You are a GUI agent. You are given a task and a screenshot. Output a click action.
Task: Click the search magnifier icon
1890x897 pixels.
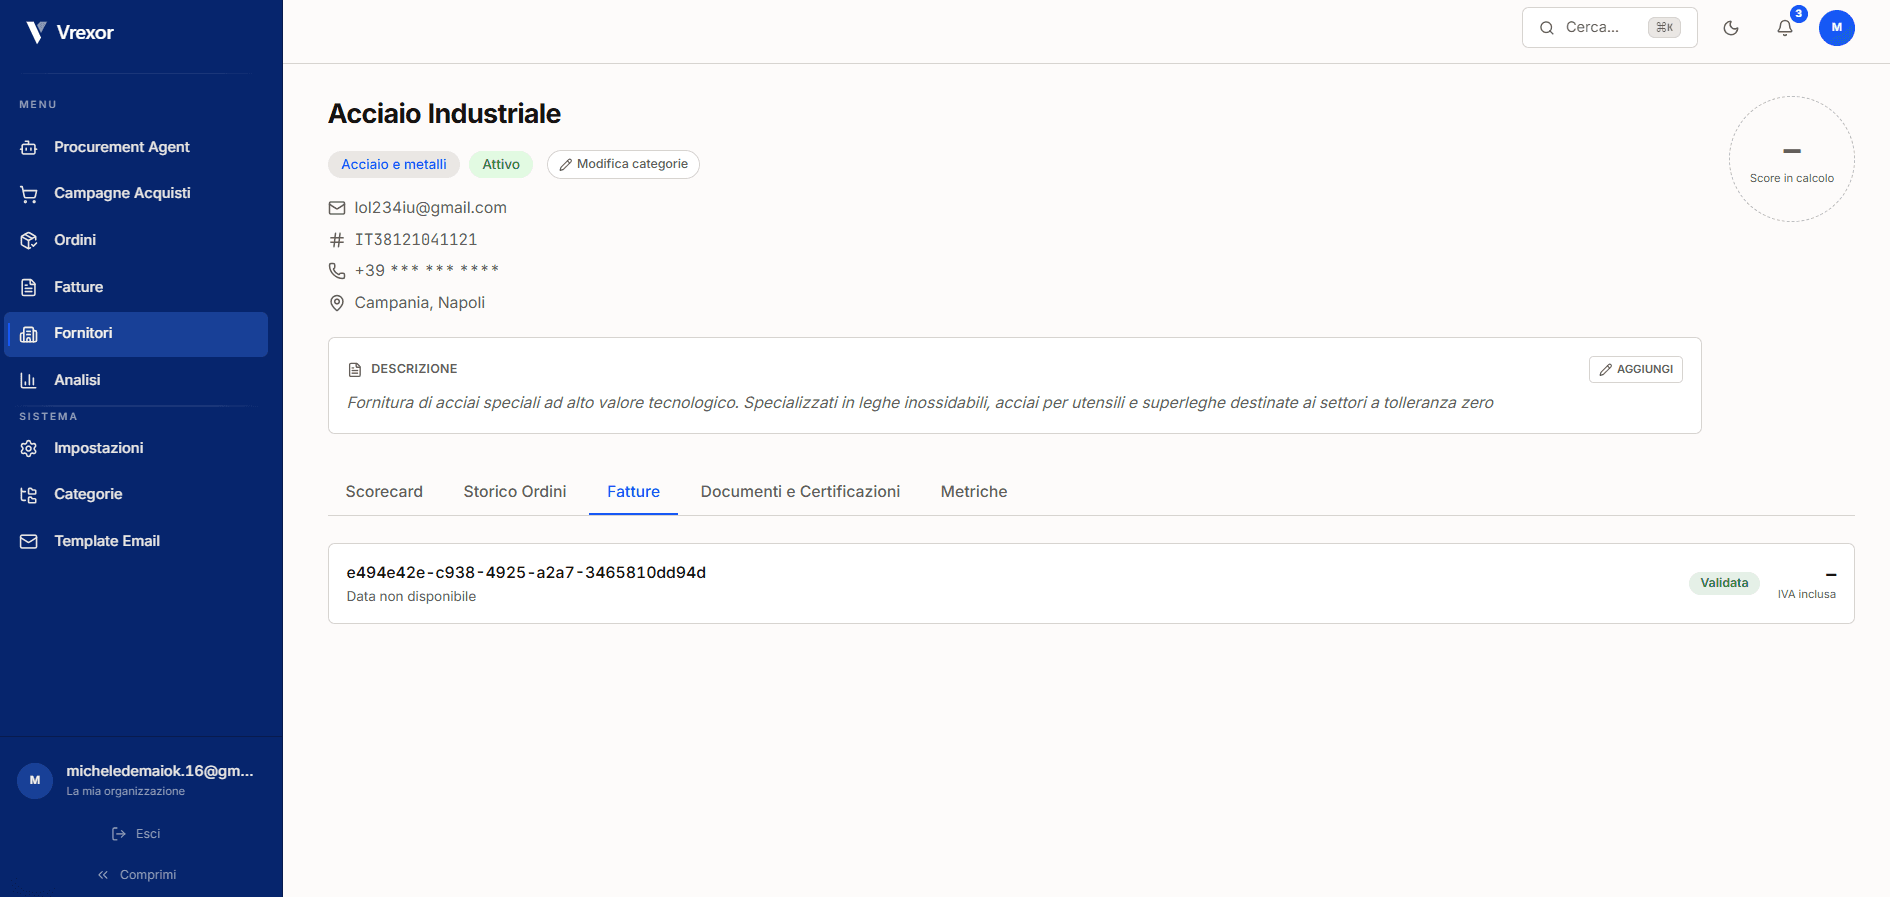pos(1547,28)
